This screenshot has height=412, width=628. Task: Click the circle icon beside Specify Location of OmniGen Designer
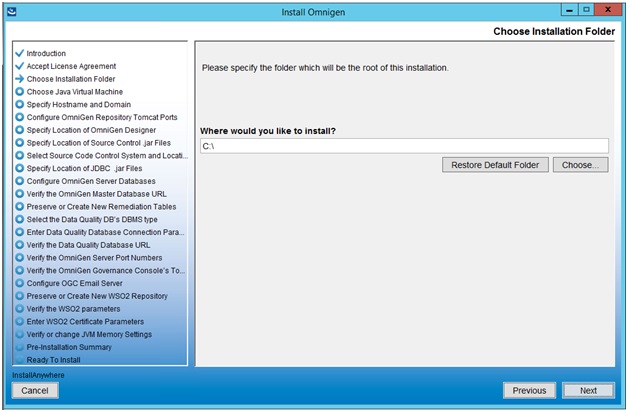tap(19, 130)
